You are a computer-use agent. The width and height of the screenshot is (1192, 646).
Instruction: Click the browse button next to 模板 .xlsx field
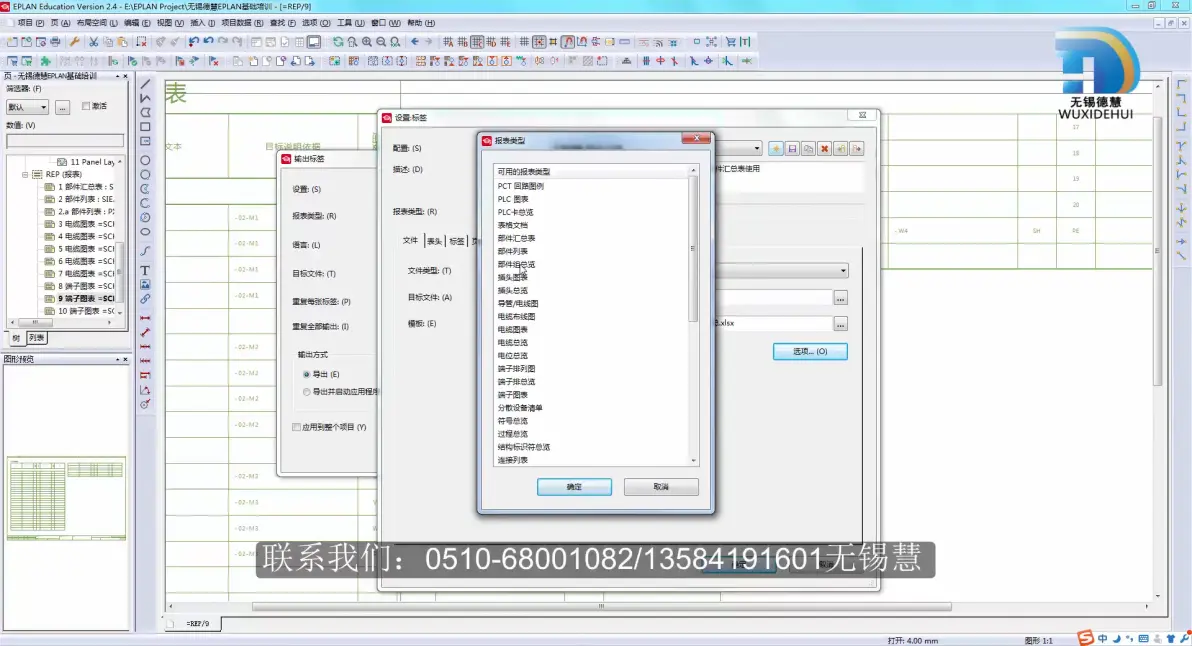(x=840, y=325)
